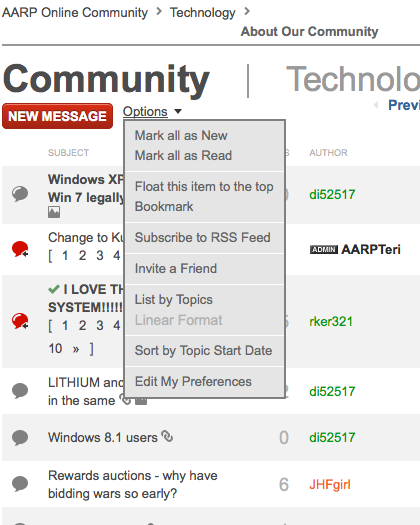This screenshot has width=420, height=525.
Task: Click speech bubble icon beside Windows 8.1 users
Action: pyautogui.click(x=20, y=438)
